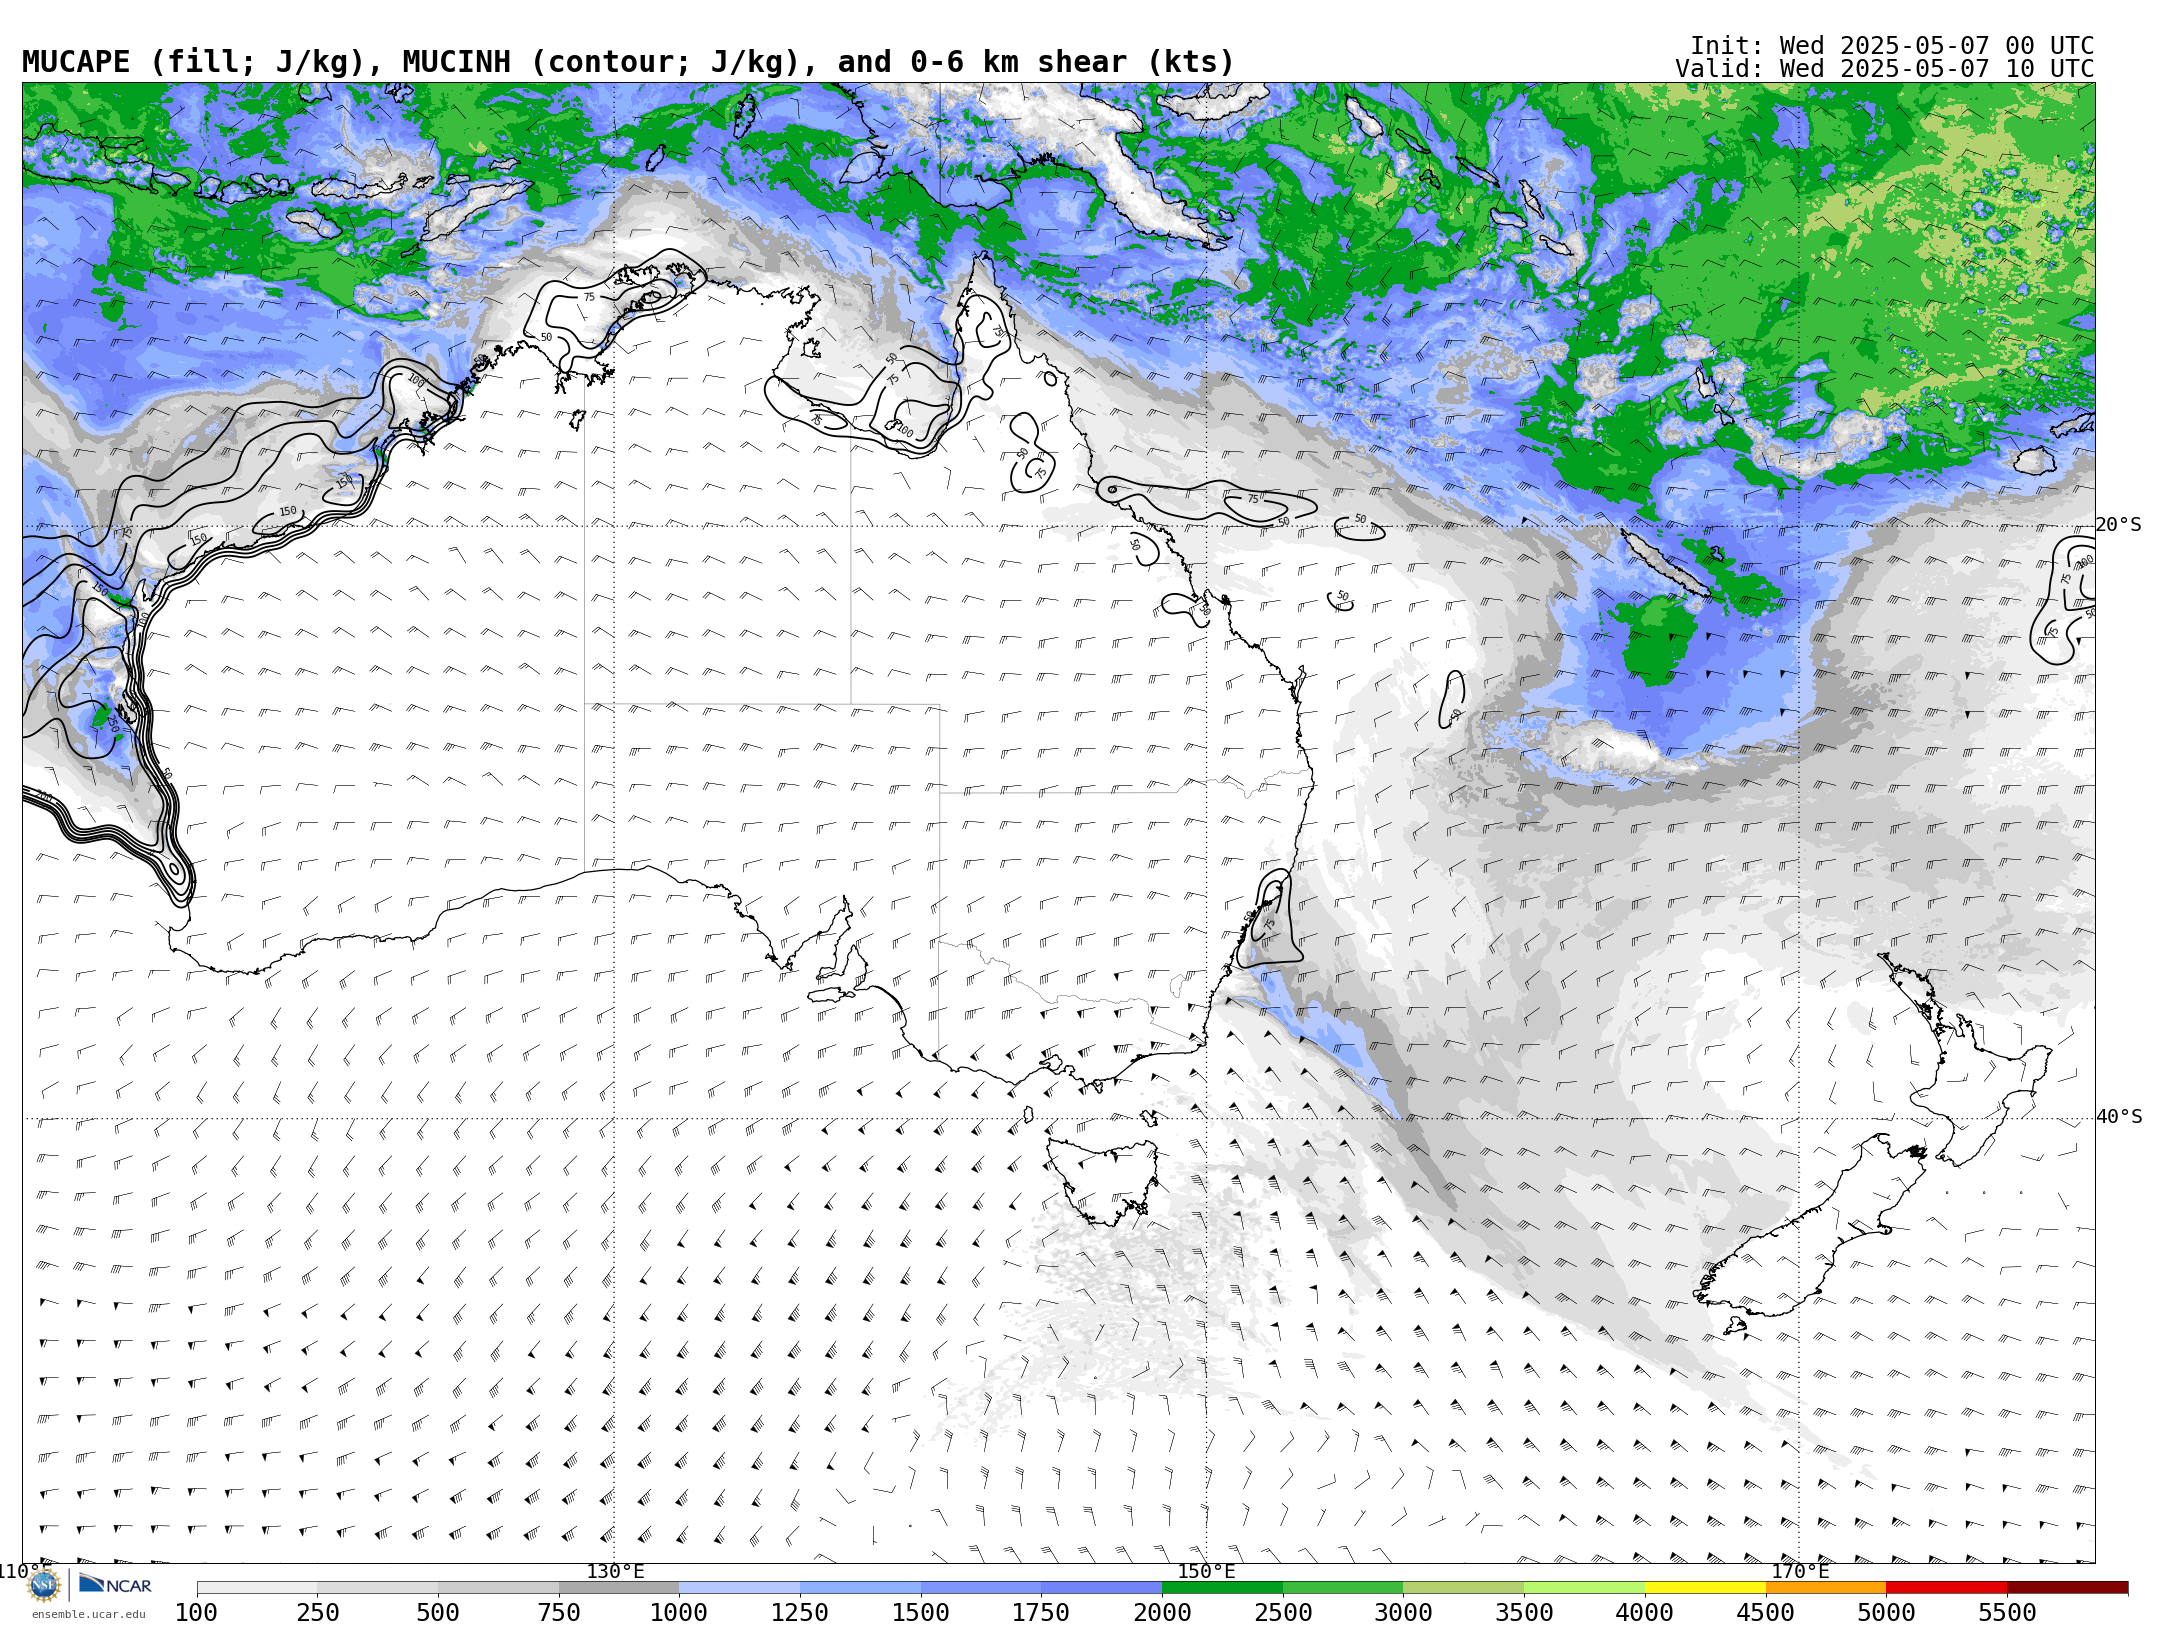
Task: Select the pale blue 1000–1250 color swatch
Action: coord(739,1588)
